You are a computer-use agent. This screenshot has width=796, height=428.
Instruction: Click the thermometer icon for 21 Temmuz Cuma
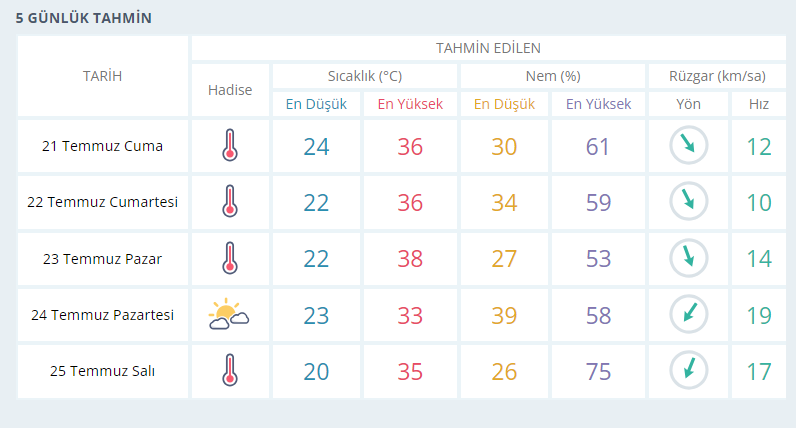pyautogui.click(x=230, y=145)
